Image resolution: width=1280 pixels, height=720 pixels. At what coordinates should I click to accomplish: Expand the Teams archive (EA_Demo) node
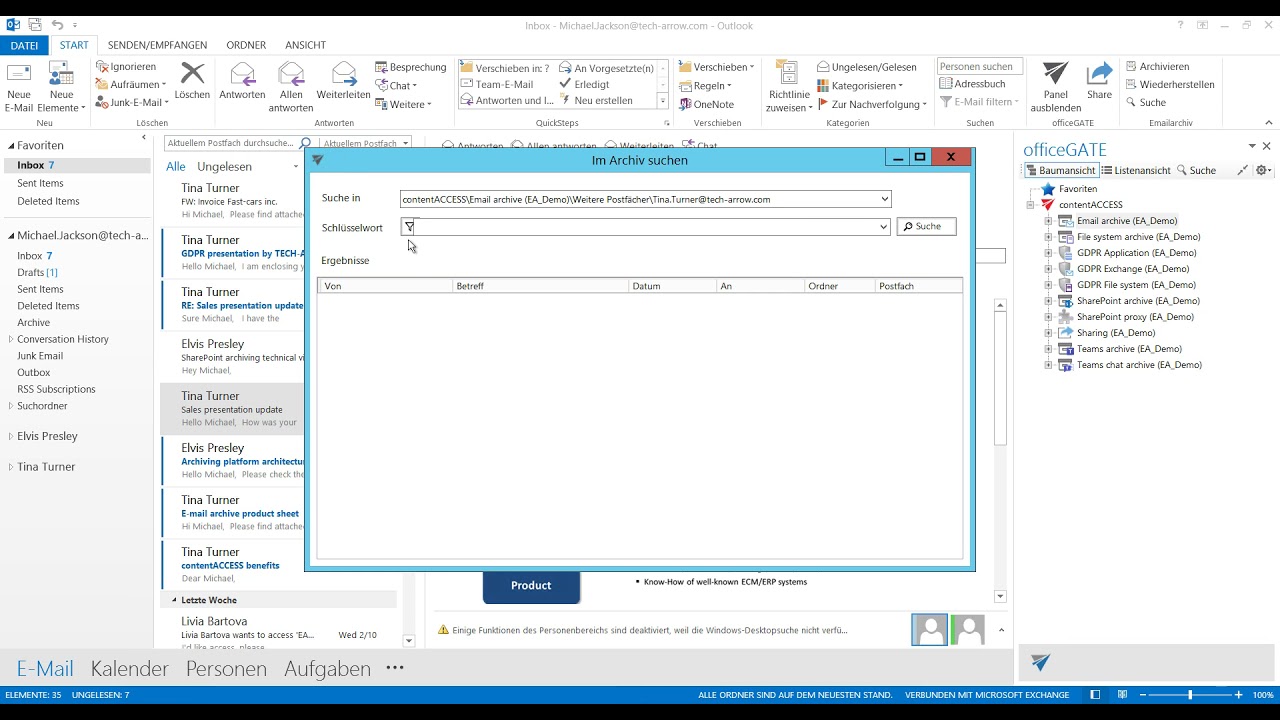(1048, 349)
